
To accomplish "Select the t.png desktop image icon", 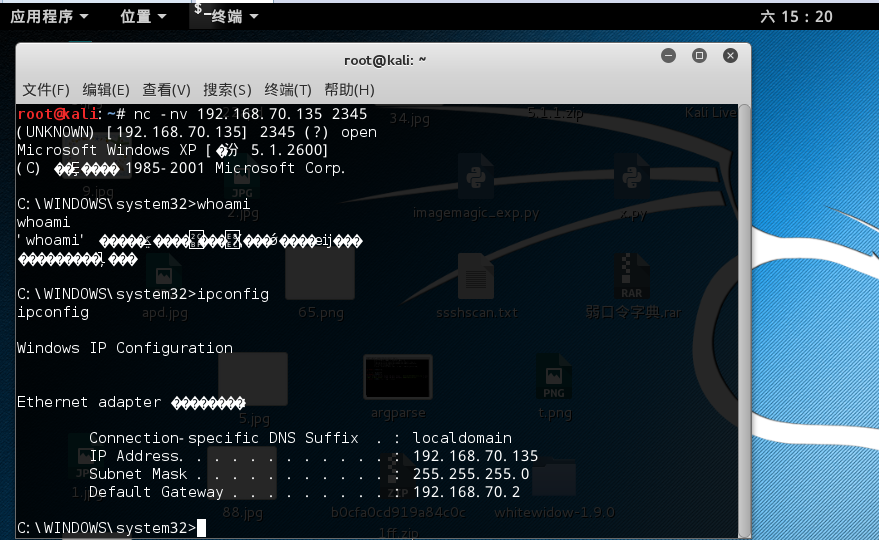I will pos(554,387).
